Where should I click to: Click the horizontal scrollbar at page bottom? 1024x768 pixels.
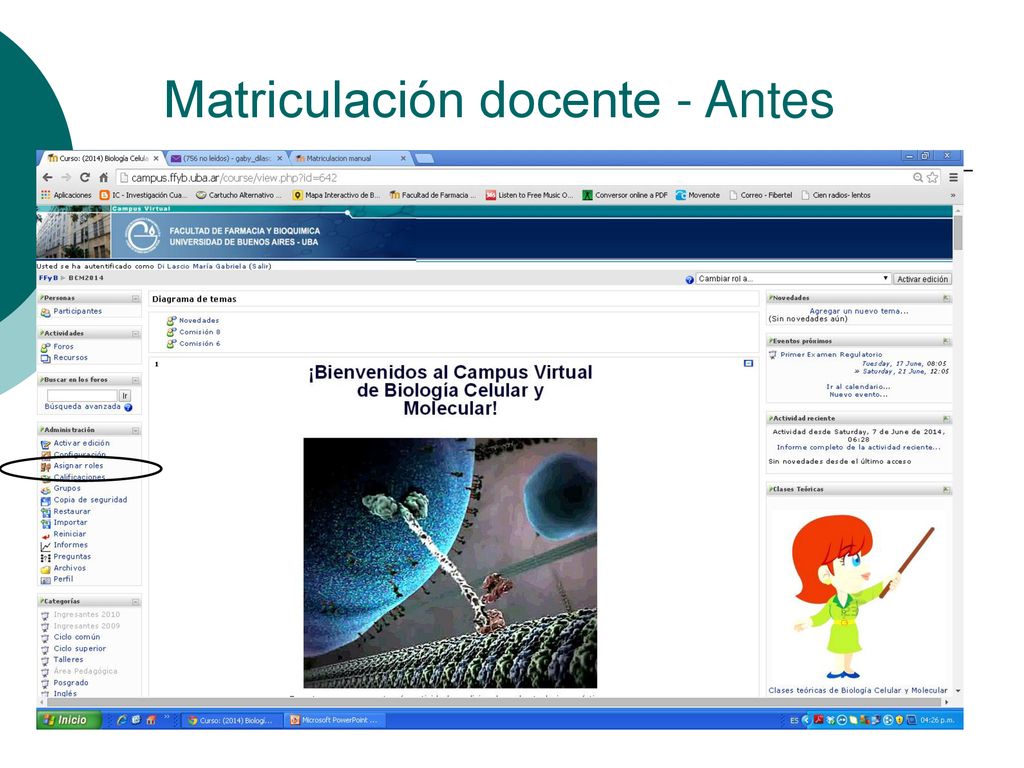click(494, 702)
